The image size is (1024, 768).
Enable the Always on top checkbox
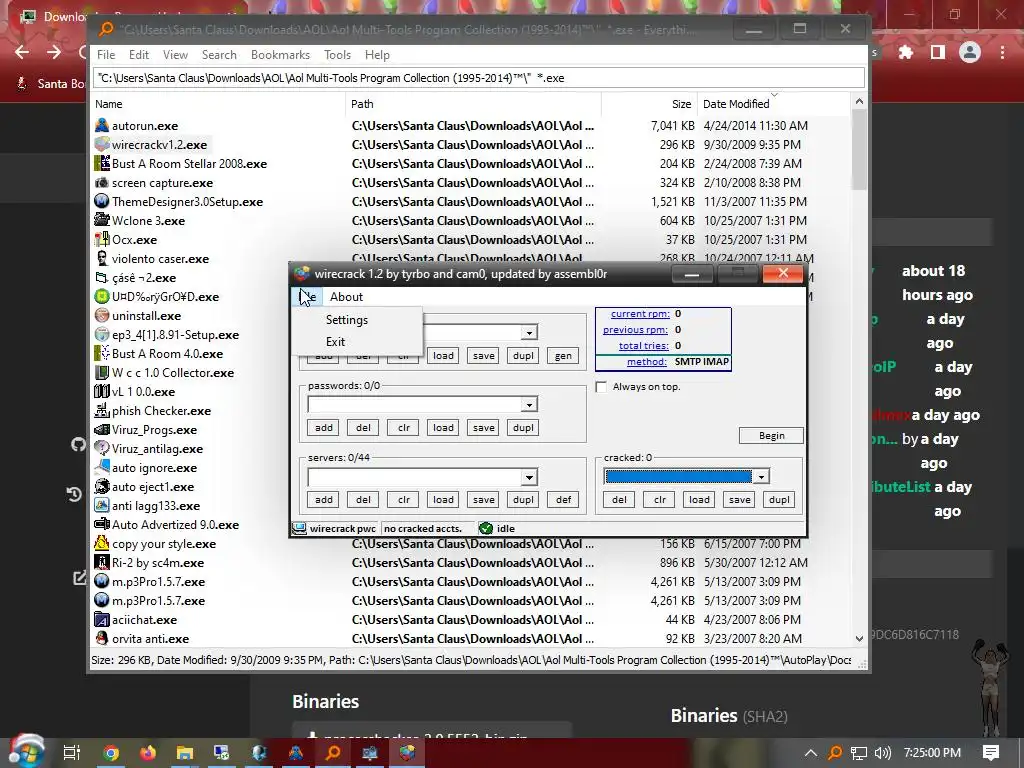pyautogui.click(x=601, y=387)
